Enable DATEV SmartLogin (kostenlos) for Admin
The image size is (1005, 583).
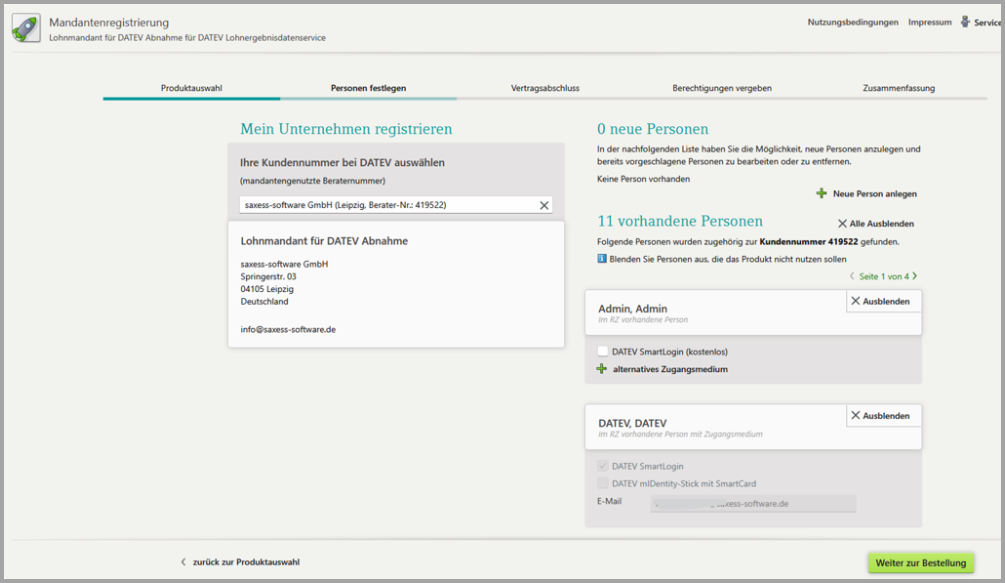[x=602, y=351]
